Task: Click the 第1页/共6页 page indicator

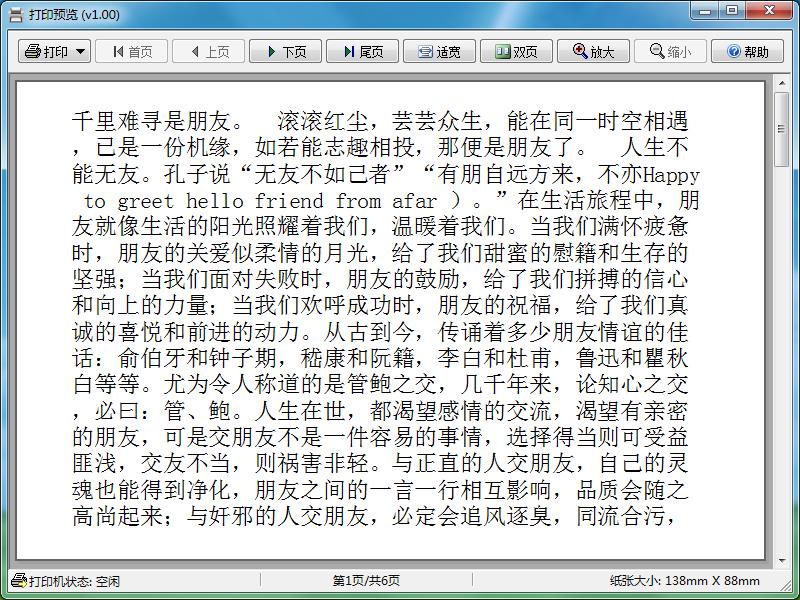Action: click(366, 581)
